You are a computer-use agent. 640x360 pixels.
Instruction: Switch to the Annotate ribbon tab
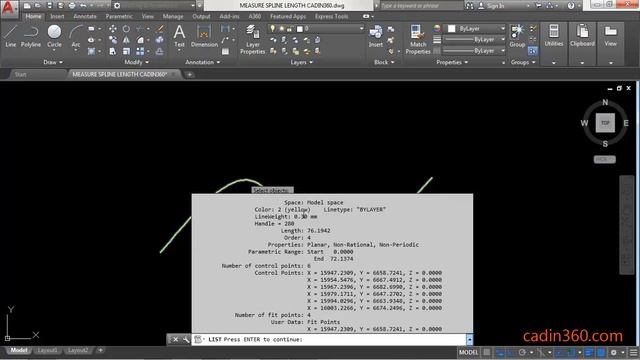click(85, 16)
